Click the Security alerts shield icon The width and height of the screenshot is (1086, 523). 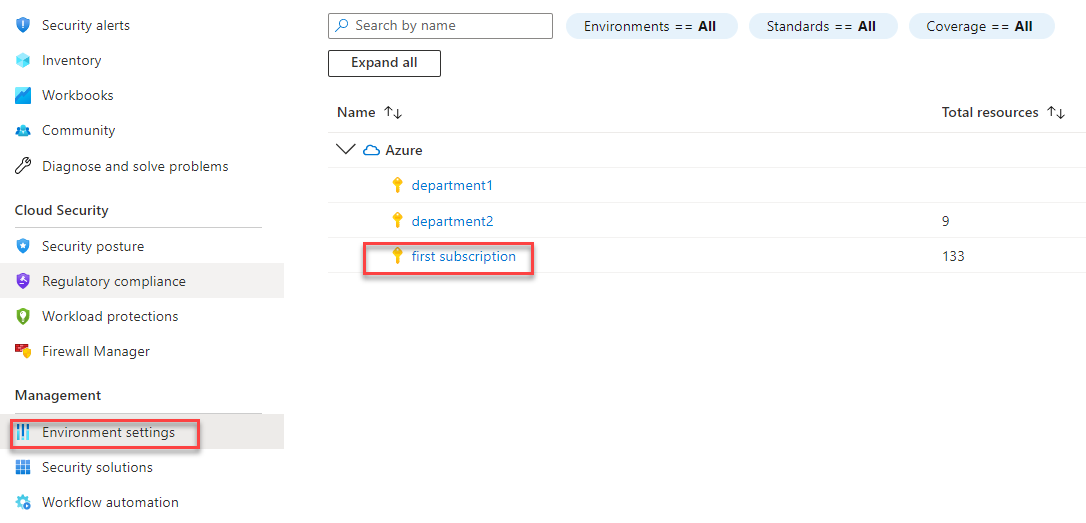point(23,25)
